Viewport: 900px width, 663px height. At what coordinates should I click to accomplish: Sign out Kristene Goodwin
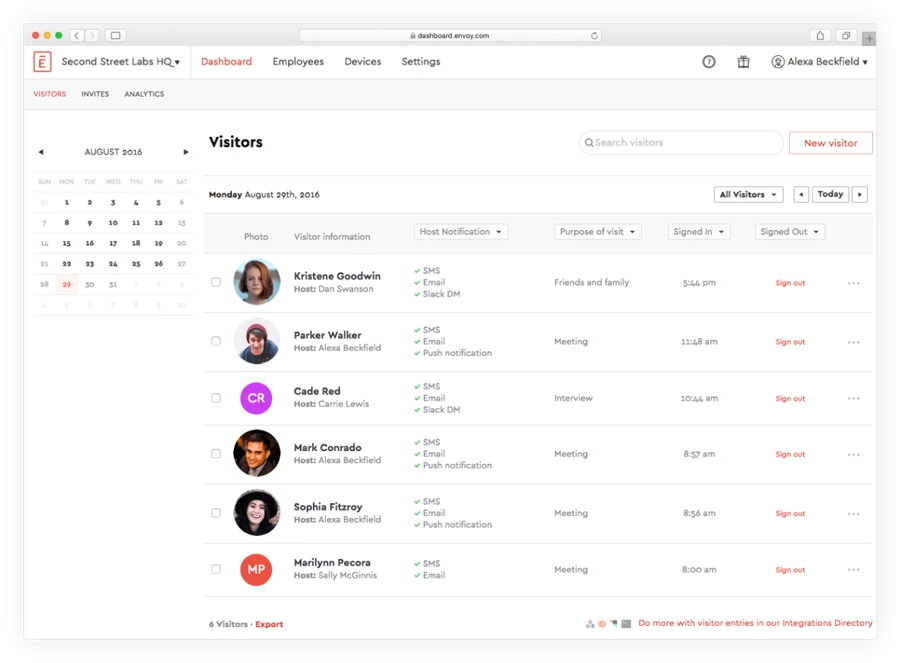tap(790, 283)
